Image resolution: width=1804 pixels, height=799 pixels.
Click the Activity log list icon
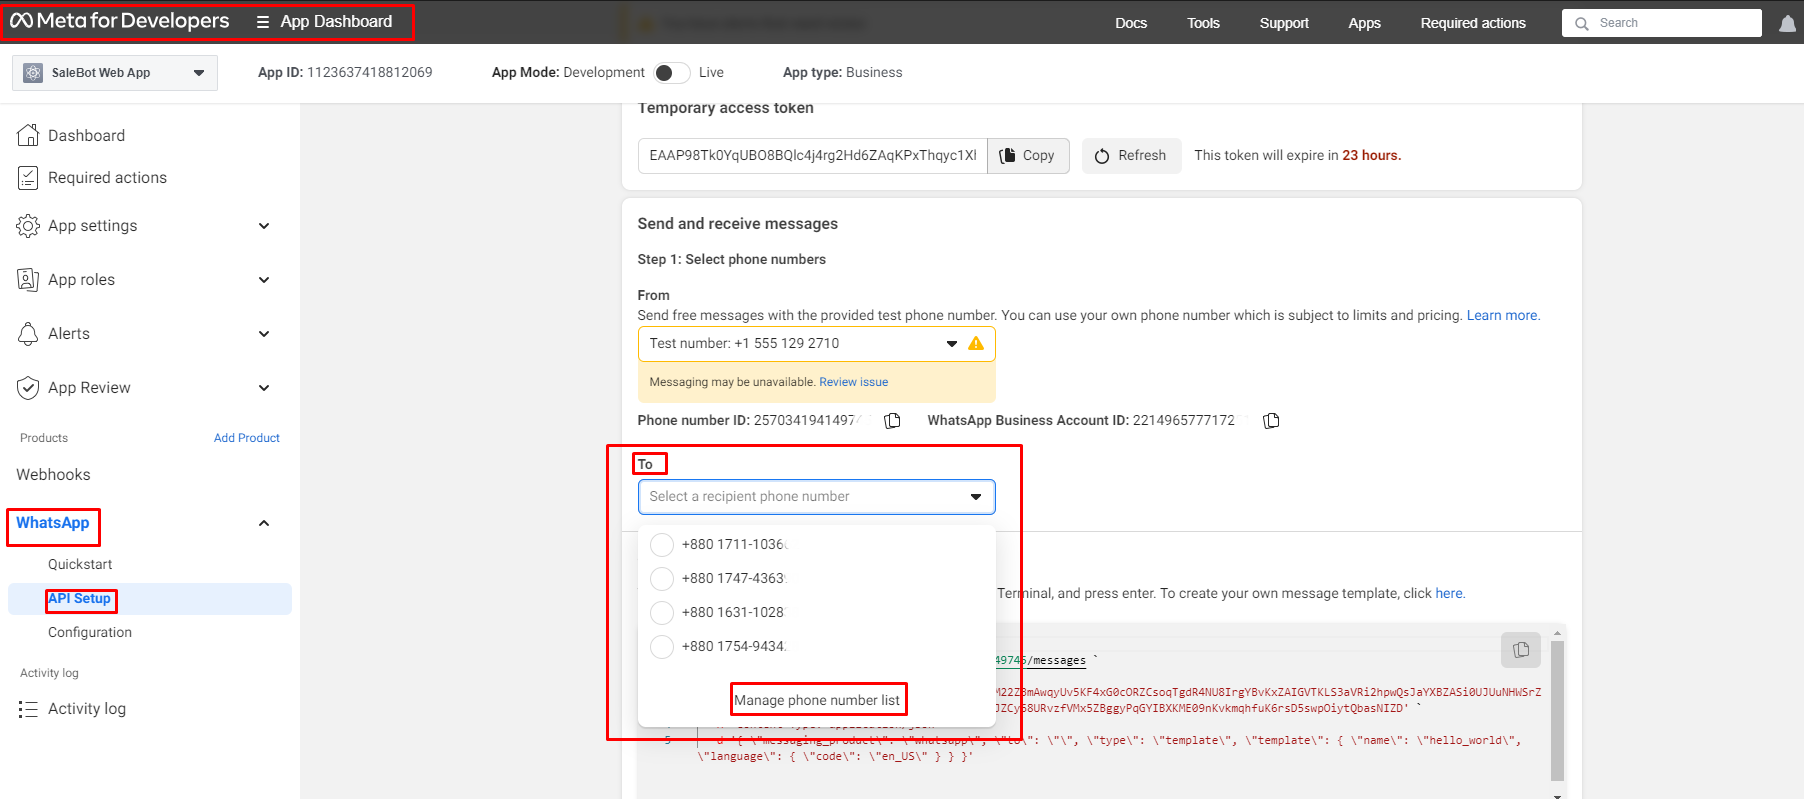[x=28, y=709]
